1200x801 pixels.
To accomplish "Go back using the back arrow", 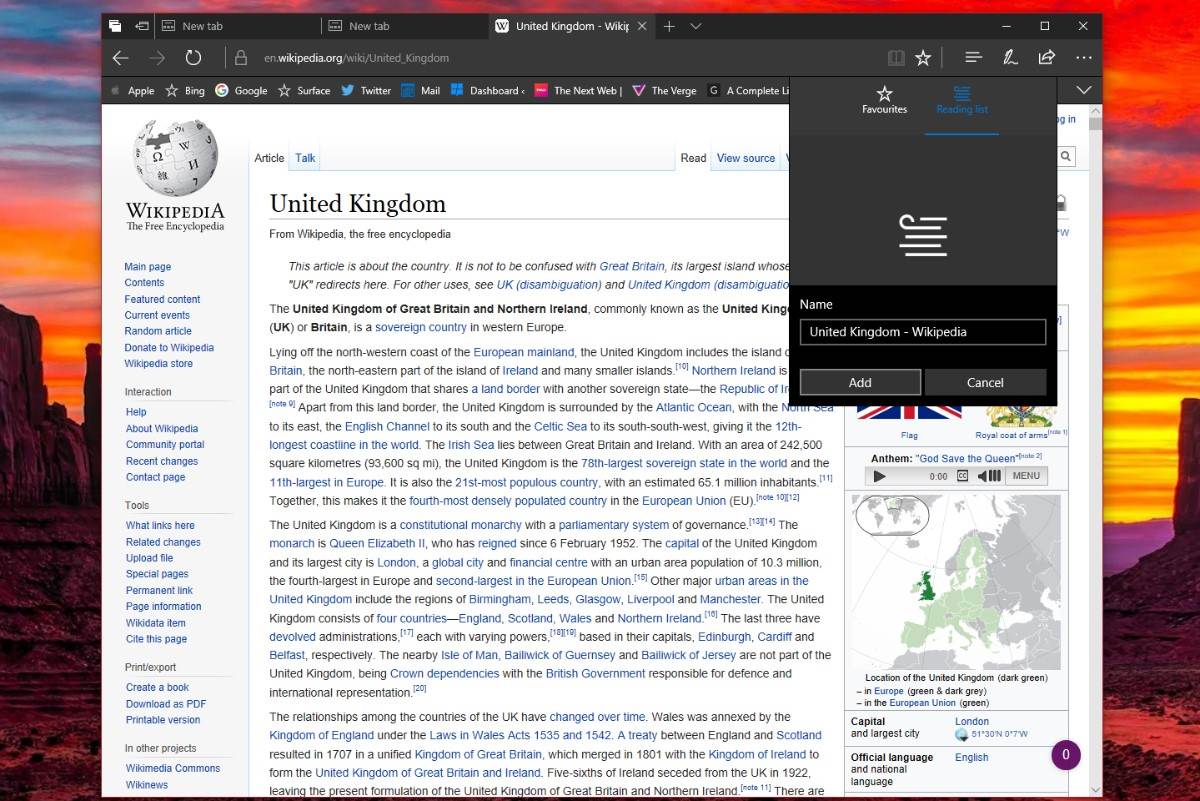I will click(121, 58).
